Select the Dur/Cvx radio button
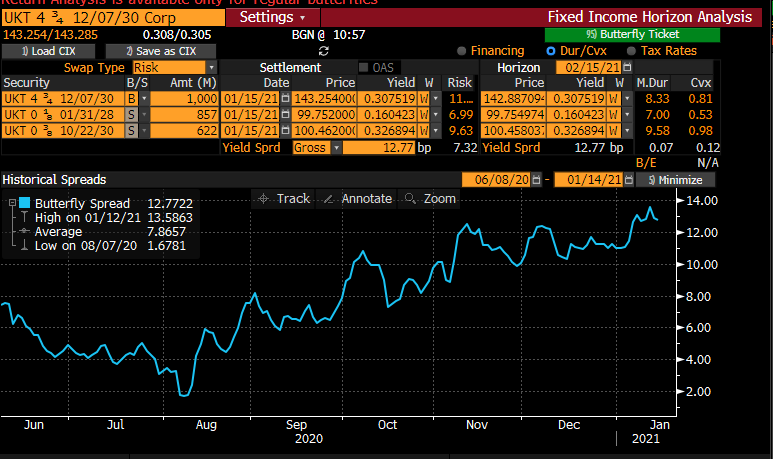 (551, 51)
